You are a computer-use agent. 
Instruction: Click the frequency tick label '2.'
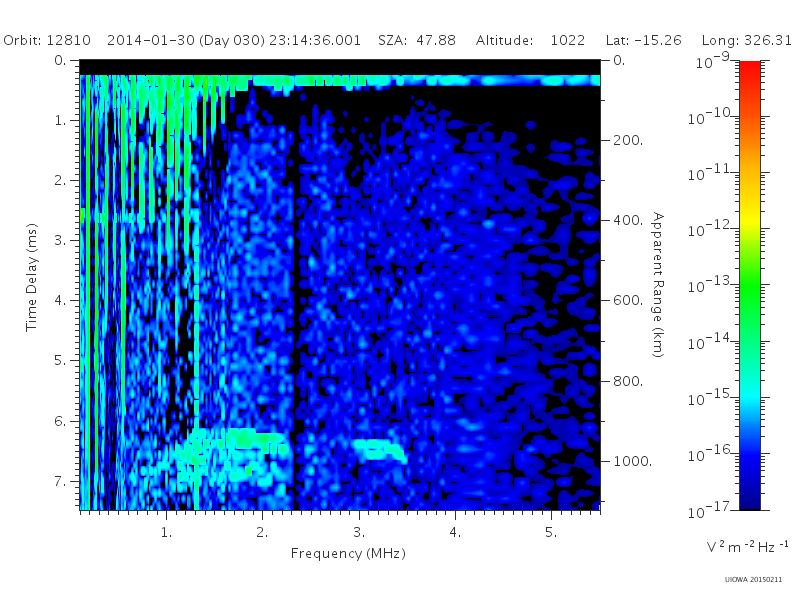(x=262, y=532)
